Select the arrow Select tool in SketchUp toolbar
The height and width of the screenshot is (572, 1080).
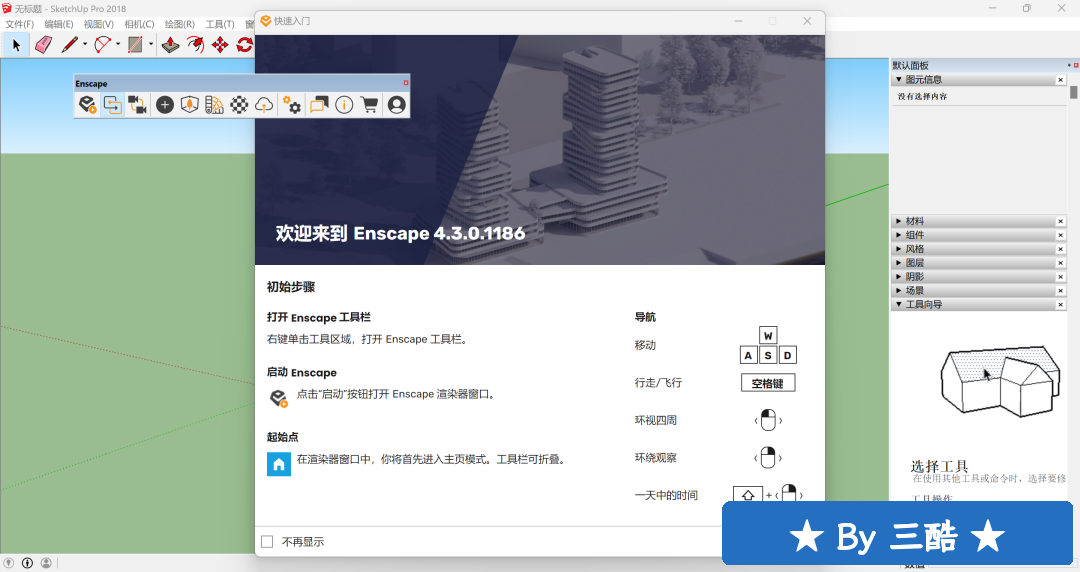[17, 45]
